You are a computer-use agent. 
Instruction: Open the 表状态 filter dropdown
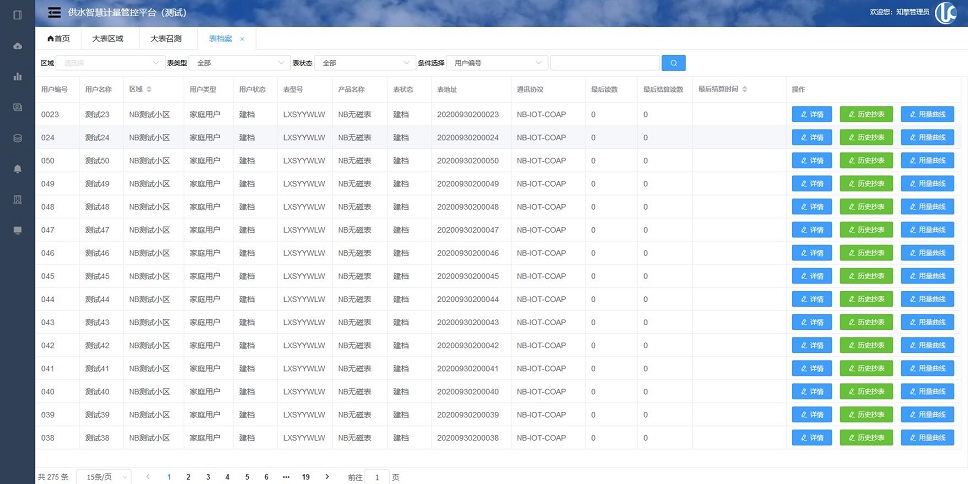tap(365, 63)
